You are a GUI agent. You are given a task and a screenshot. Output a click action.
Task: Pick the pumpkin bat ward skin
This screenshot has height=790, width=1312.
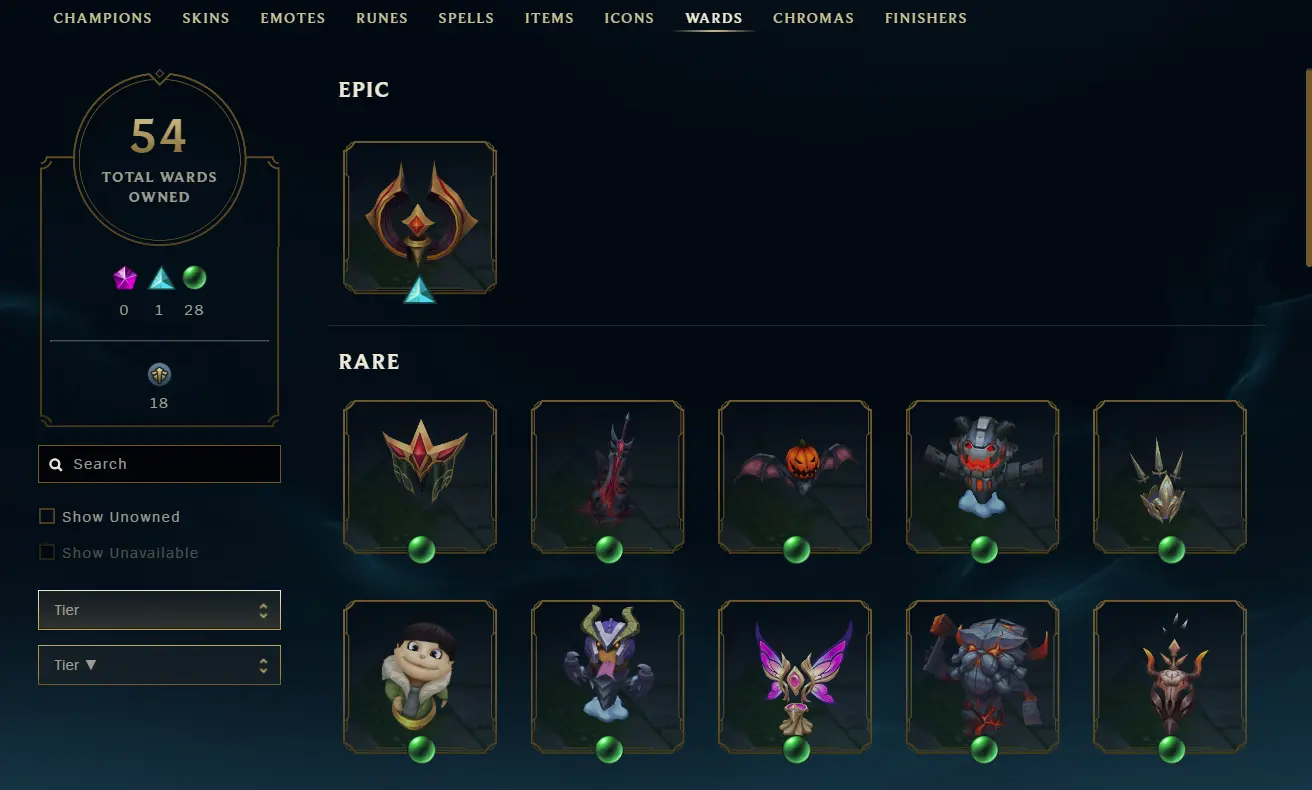point(795,477)
